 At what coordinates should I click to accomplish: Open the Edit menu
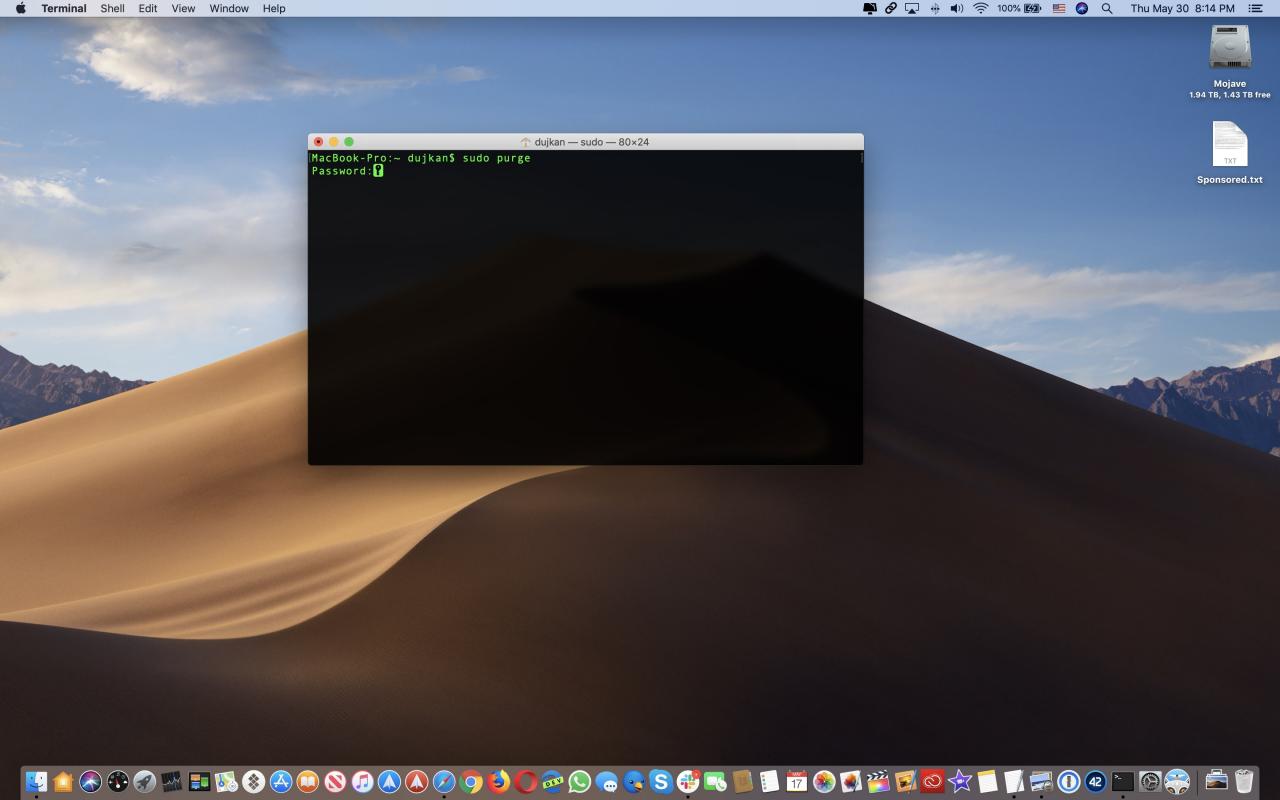pos(148,8)
